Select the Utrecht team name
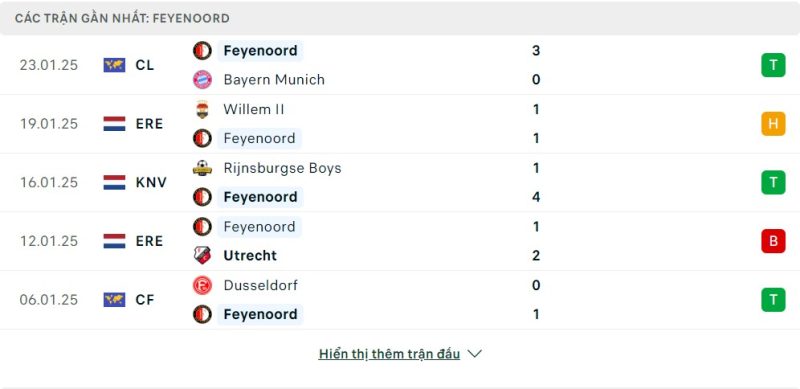 pyautogui.click(x=250, y=255)
